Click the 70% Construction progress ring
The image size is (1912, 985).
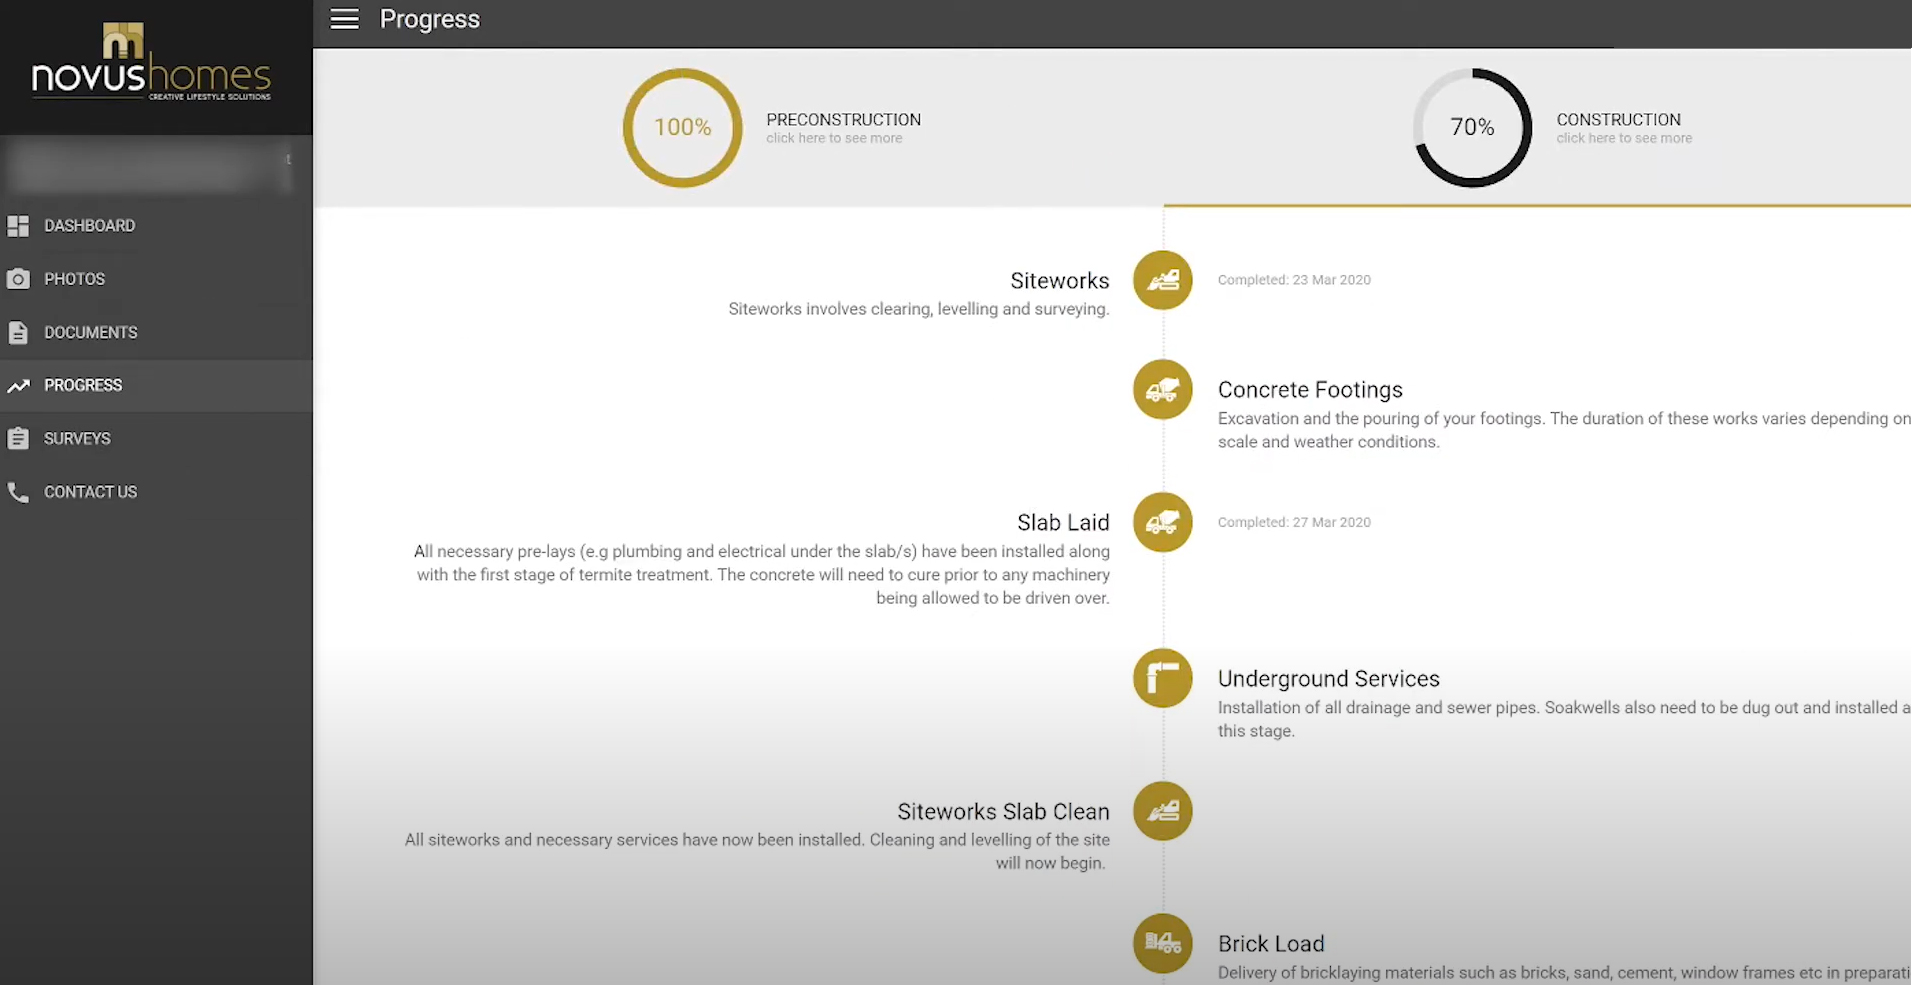pos(1471,127)
